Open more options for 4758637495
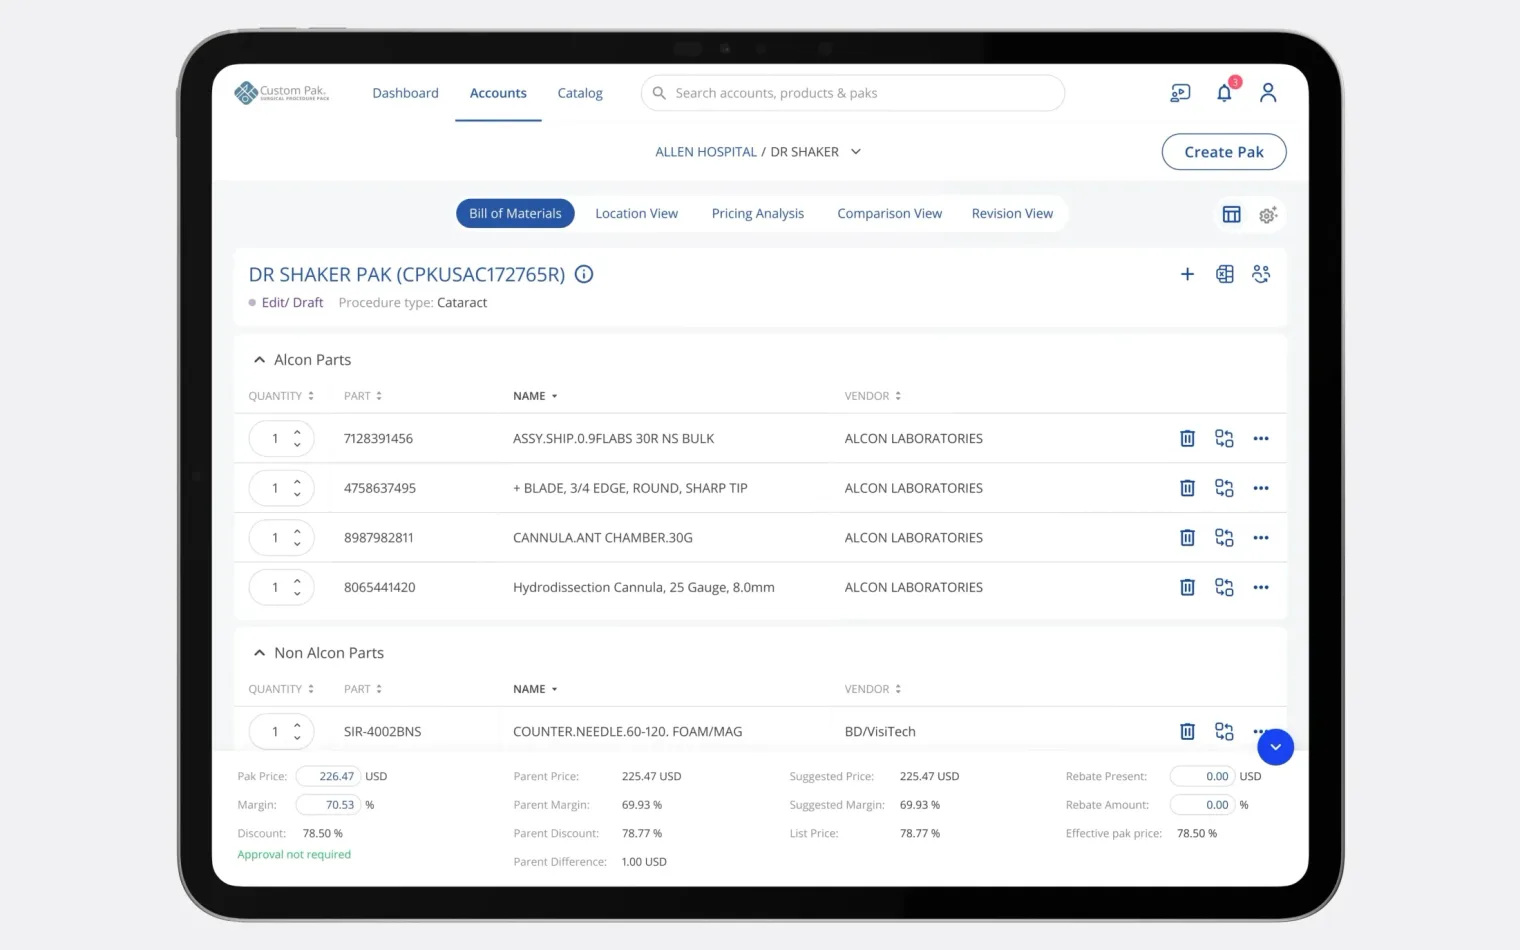Image resolution: width=1520 pixels, height=950 pixels. 1261,488
